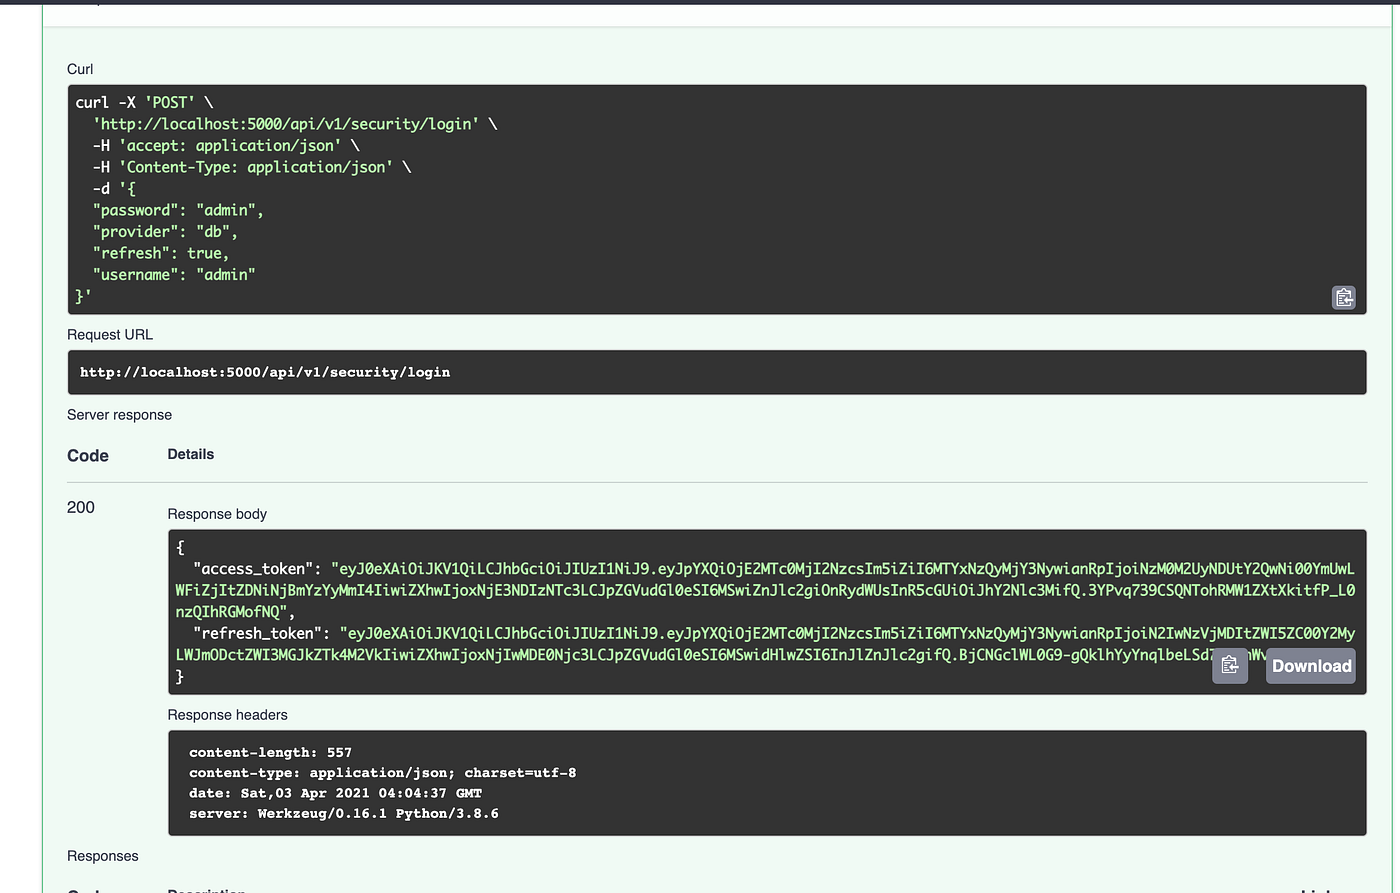Click the 'accept: application/json' header line
This screenshot has width=1400, height=893.
(x=226, y=146)
